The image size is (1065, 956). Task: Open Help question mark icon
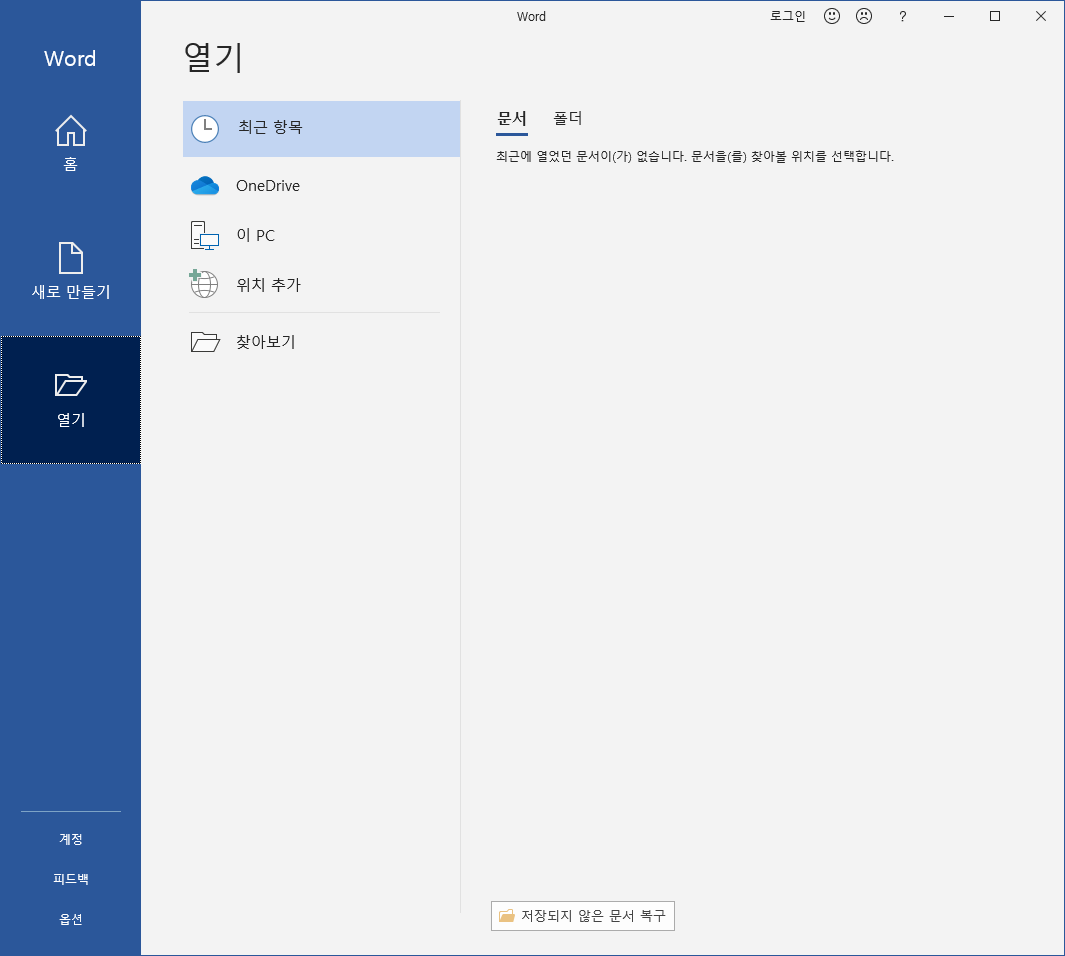click(x=902, y=16)
